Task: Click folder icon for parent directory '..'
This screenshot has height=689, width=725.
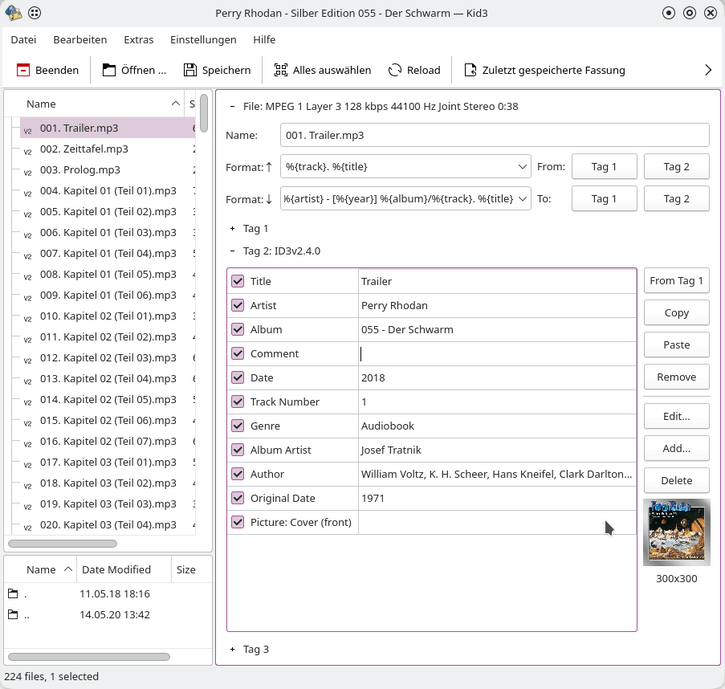Action: pos(13,614)
